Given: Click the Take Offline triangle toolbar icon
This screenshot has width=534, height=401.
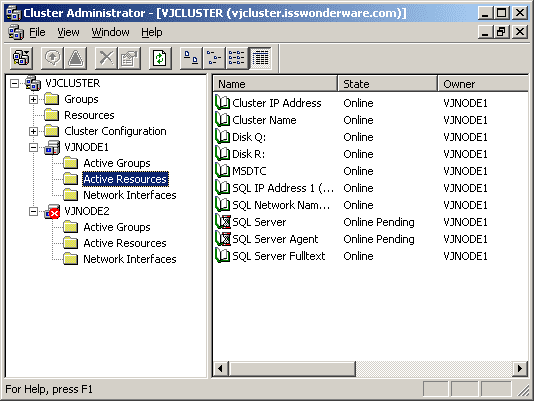Looking at the screenshot, I should point(75,58).
